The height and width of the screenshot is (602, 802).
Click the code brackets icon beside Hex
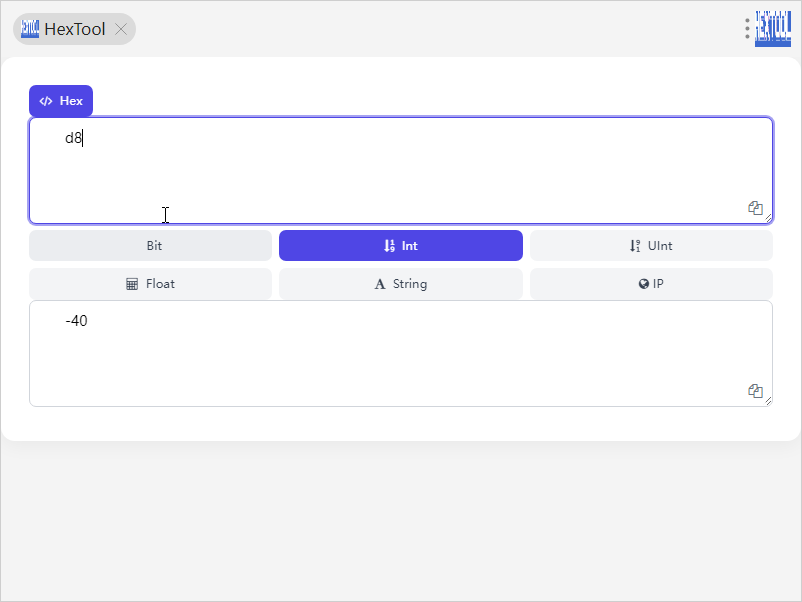pyautogui.click(x=46, y=101)
